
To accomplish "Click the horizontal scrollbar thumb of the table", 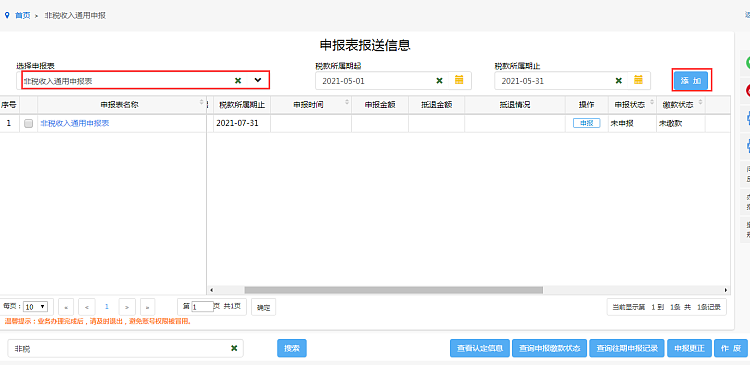I will point(394,290).
